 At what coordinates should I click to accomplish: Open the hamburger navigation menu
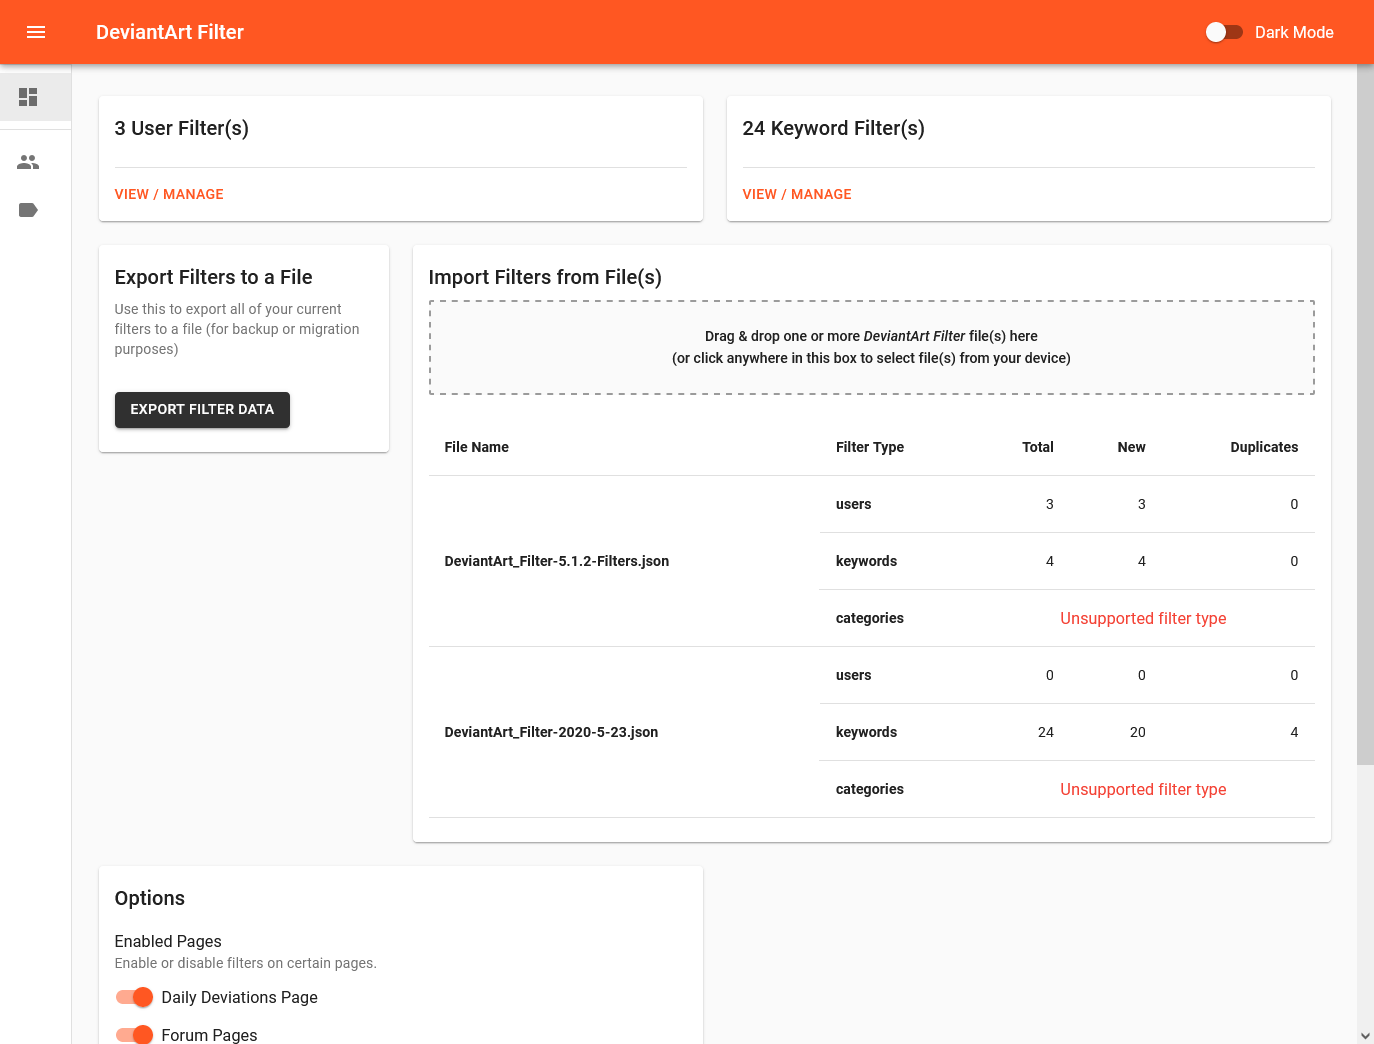[x=36, y=32]
